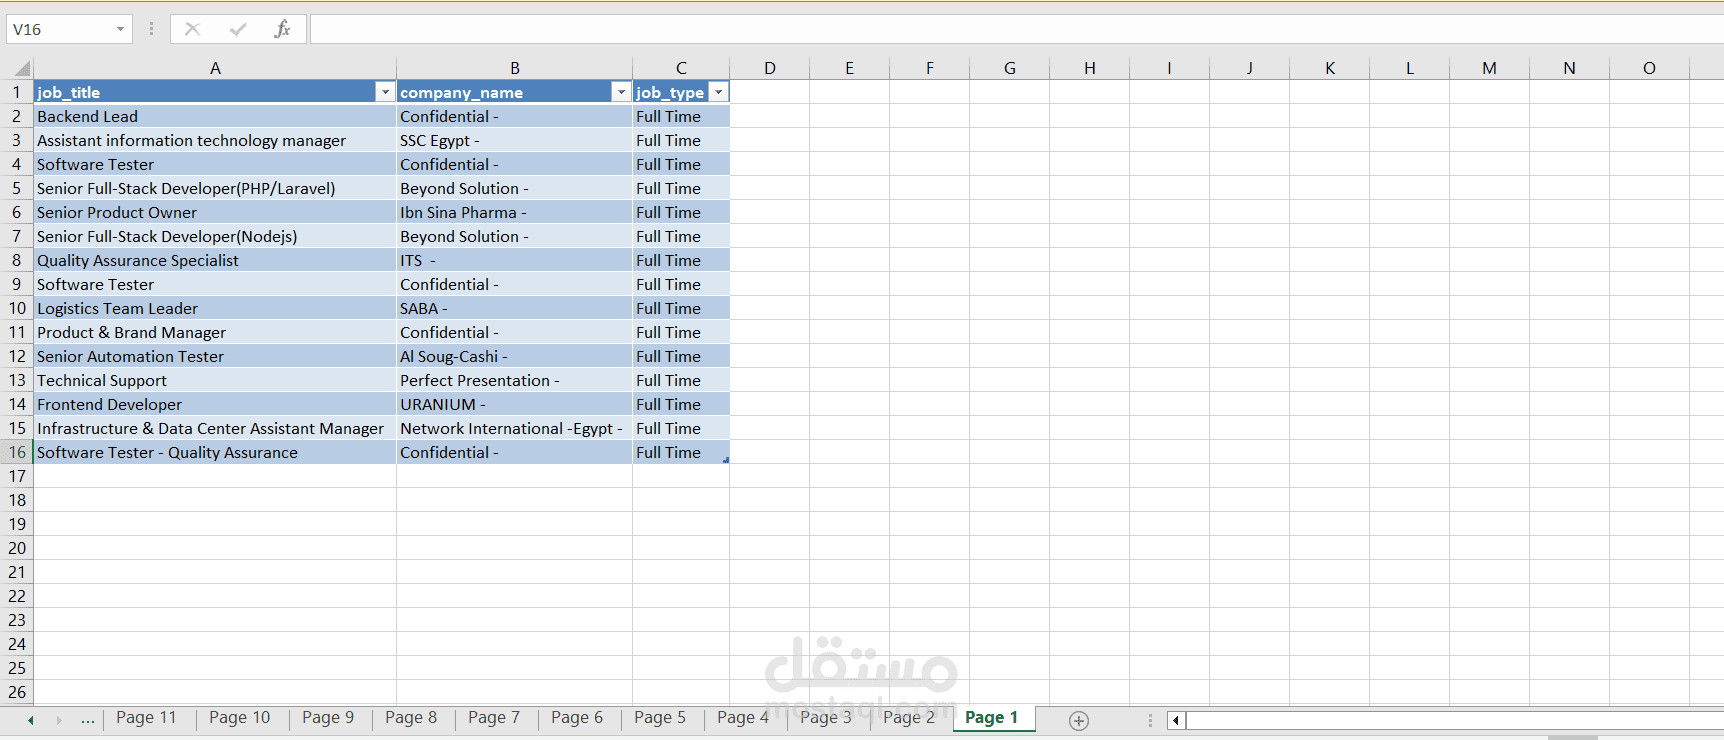The image size is (1724, 740).
Task: Click next sheet navigation arrow
Action: [59, 720]
